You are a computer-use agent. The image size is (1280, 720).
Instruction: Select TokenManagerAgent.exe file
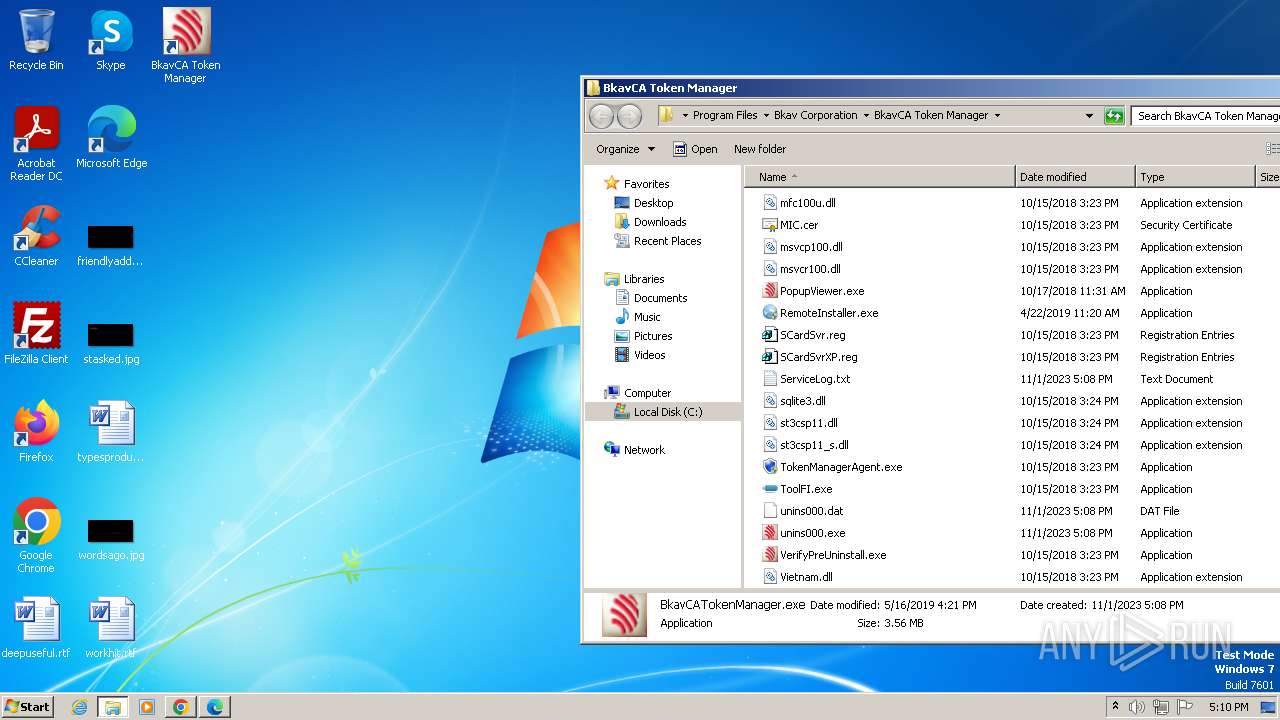[x=841, y=467]
